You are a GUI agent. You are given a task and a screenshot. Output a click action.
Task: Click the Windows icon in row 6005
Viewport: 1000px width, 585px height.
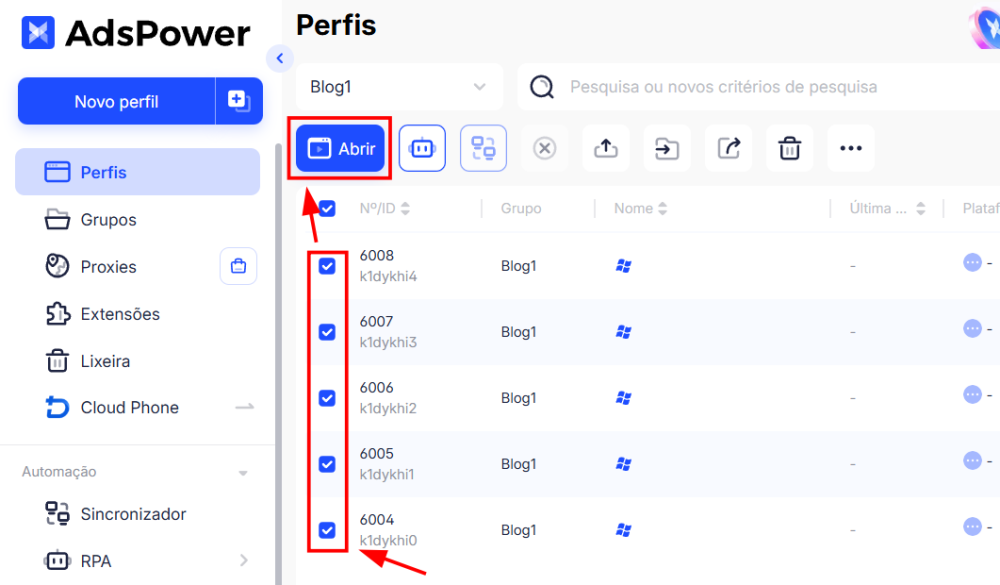click(624, 464)
